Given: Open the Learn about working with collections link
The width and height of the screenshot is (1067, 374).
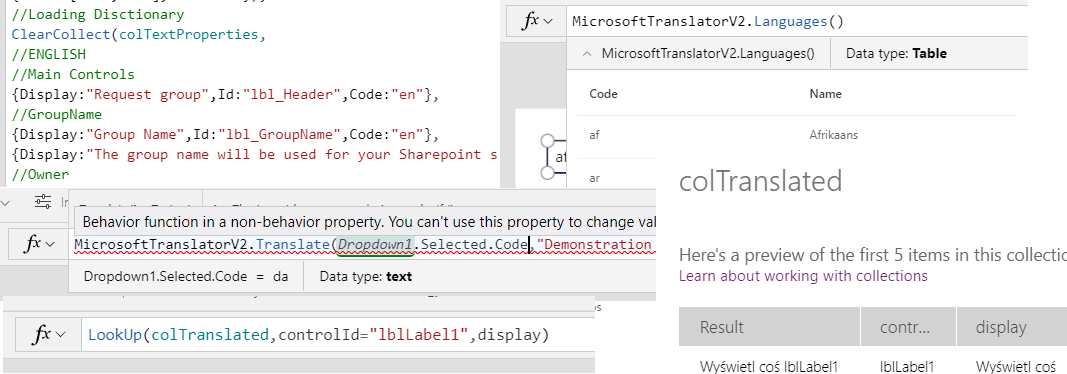Looking at the screenshot, I should (803, 276).
